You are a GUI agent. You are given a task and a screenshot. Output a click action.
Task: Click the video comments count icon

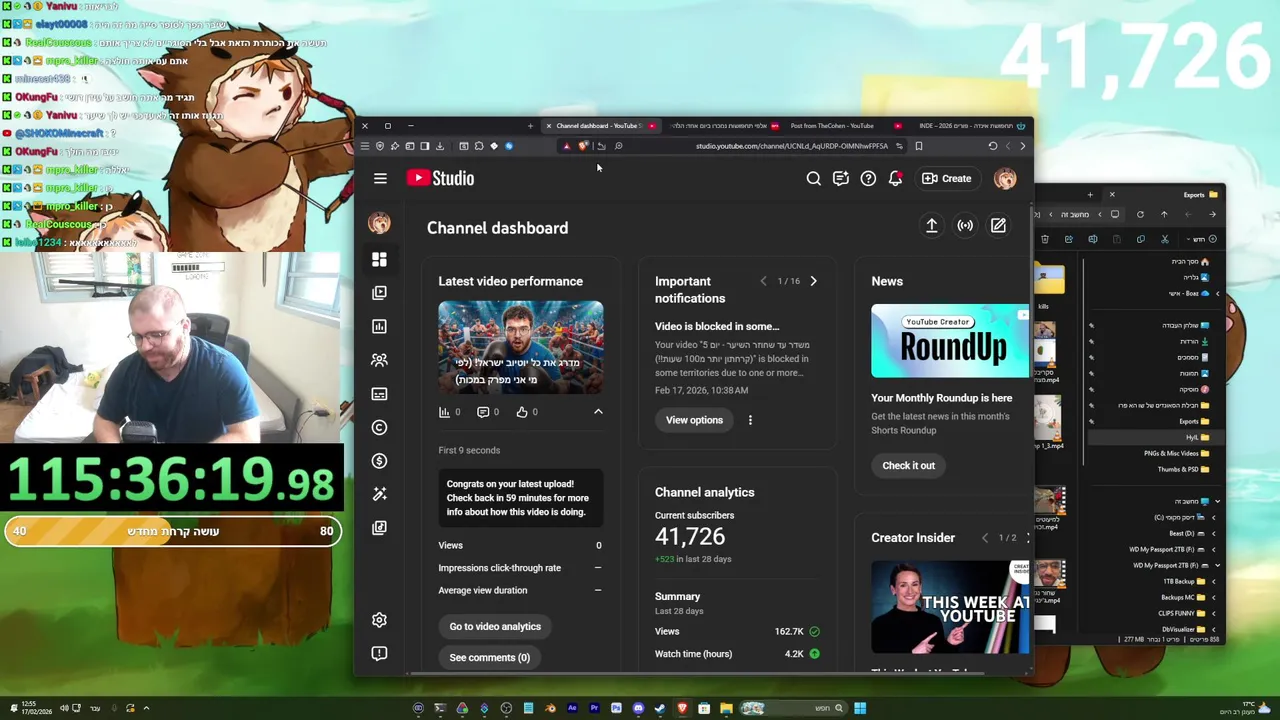click(483, 412)
